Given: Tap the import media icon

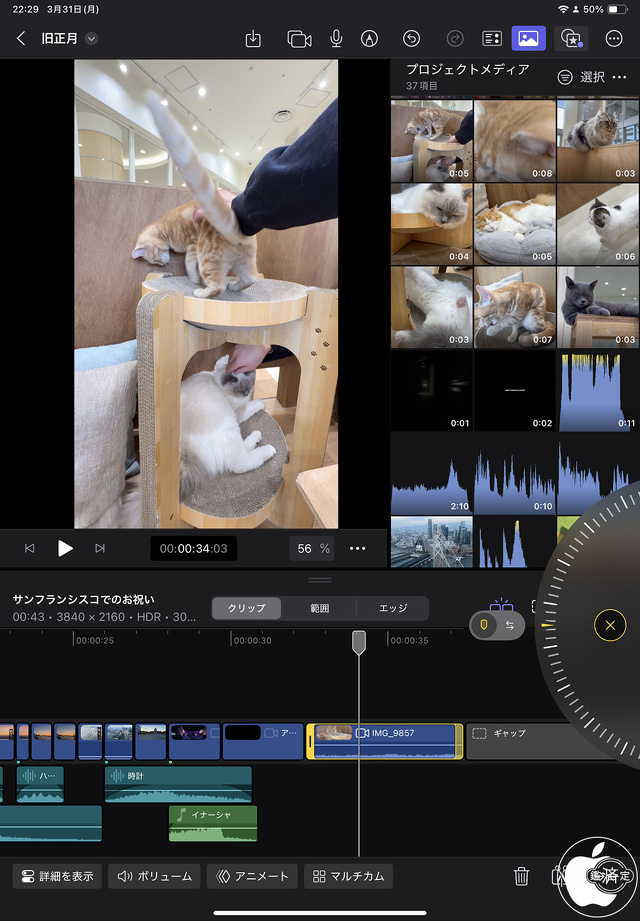Looking at the screenshot, I should click(x=253, y=39).
